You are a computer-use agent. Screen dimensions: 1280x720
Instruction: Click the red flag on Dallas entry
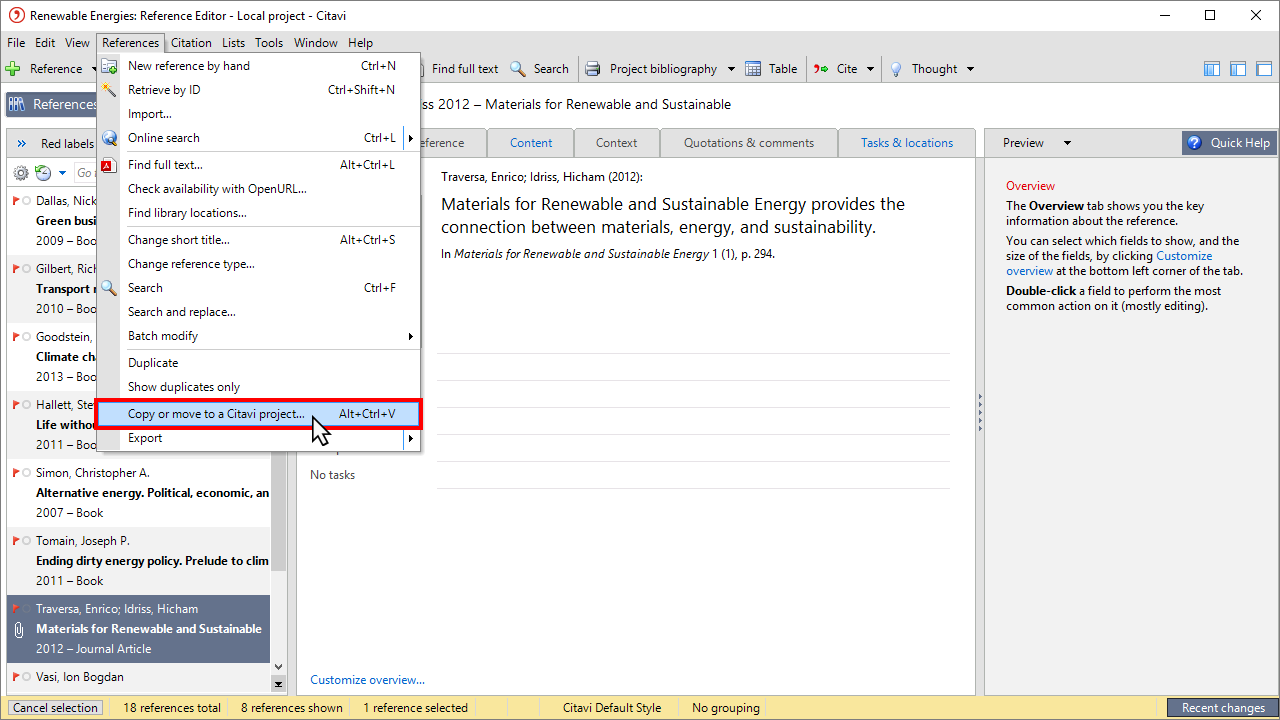click(x=15, y=201)
